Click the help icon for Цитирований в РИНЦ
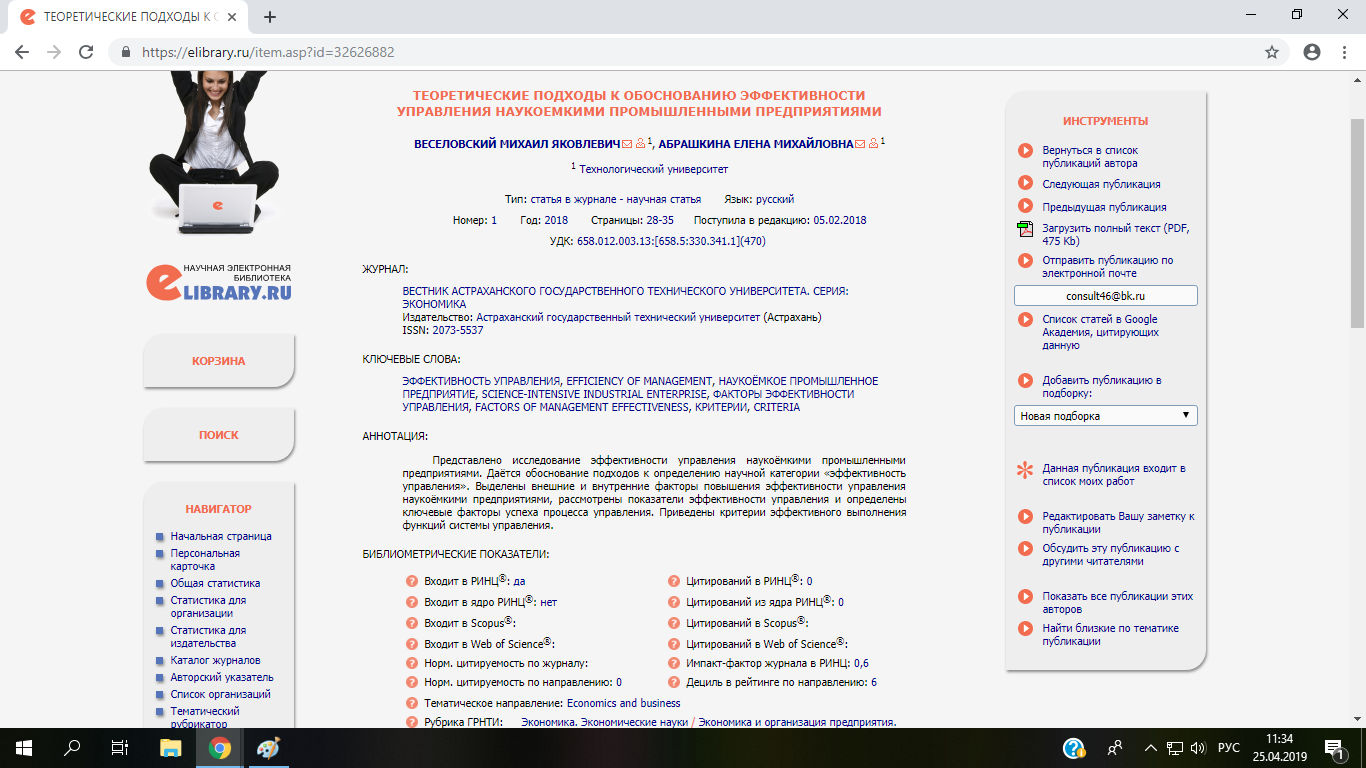Image resolution: width=1366 pixels, height=768 pixels. pyautogui.click(x=674, y=581)
